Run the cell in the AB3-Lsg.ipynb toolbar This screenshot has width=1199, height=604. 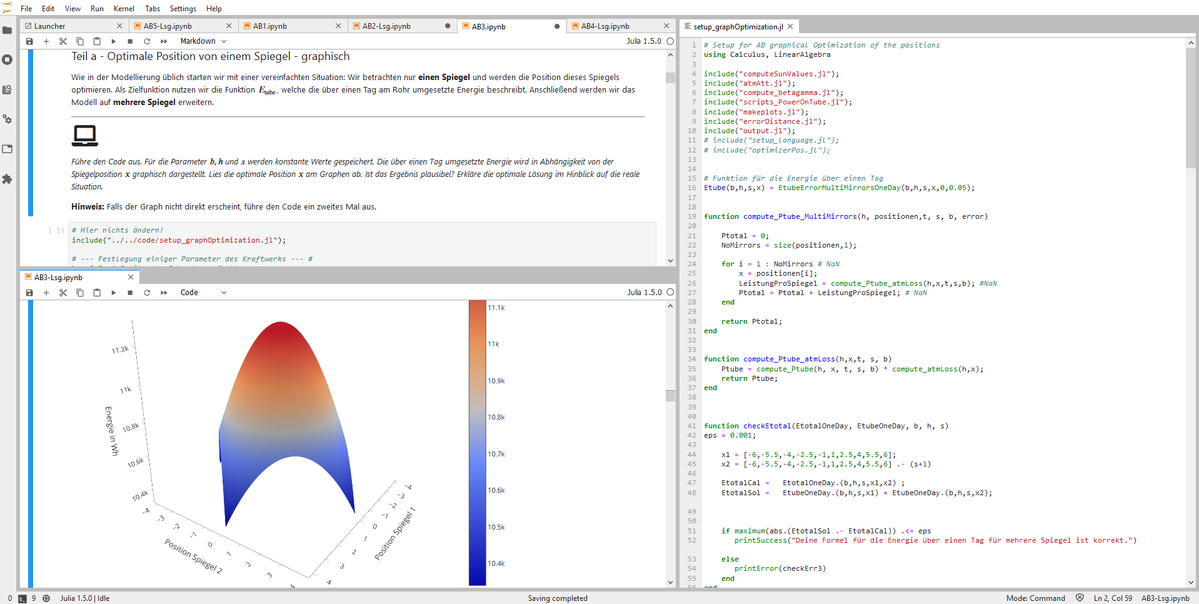[x=113, y=293]
